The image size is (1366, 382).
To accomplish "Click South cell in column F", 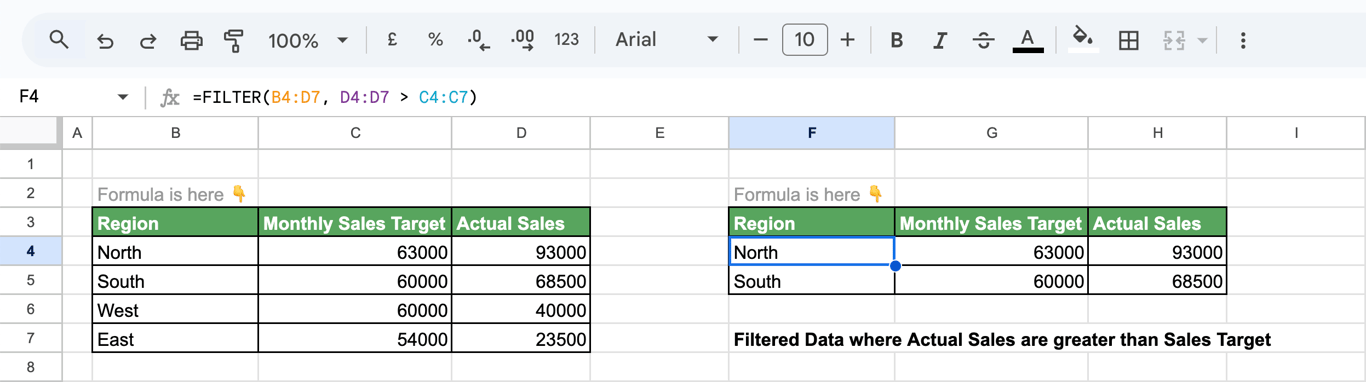I will pyautogui.click(x=811, y=281).
